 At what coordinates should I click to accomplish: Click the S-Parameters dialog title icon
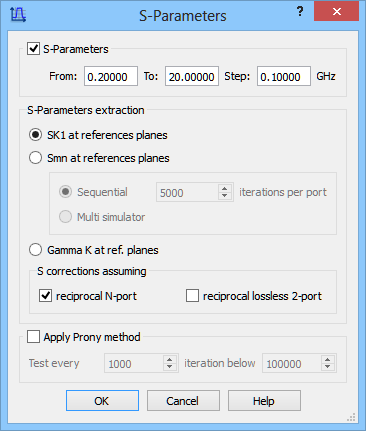tap(18, 15)
